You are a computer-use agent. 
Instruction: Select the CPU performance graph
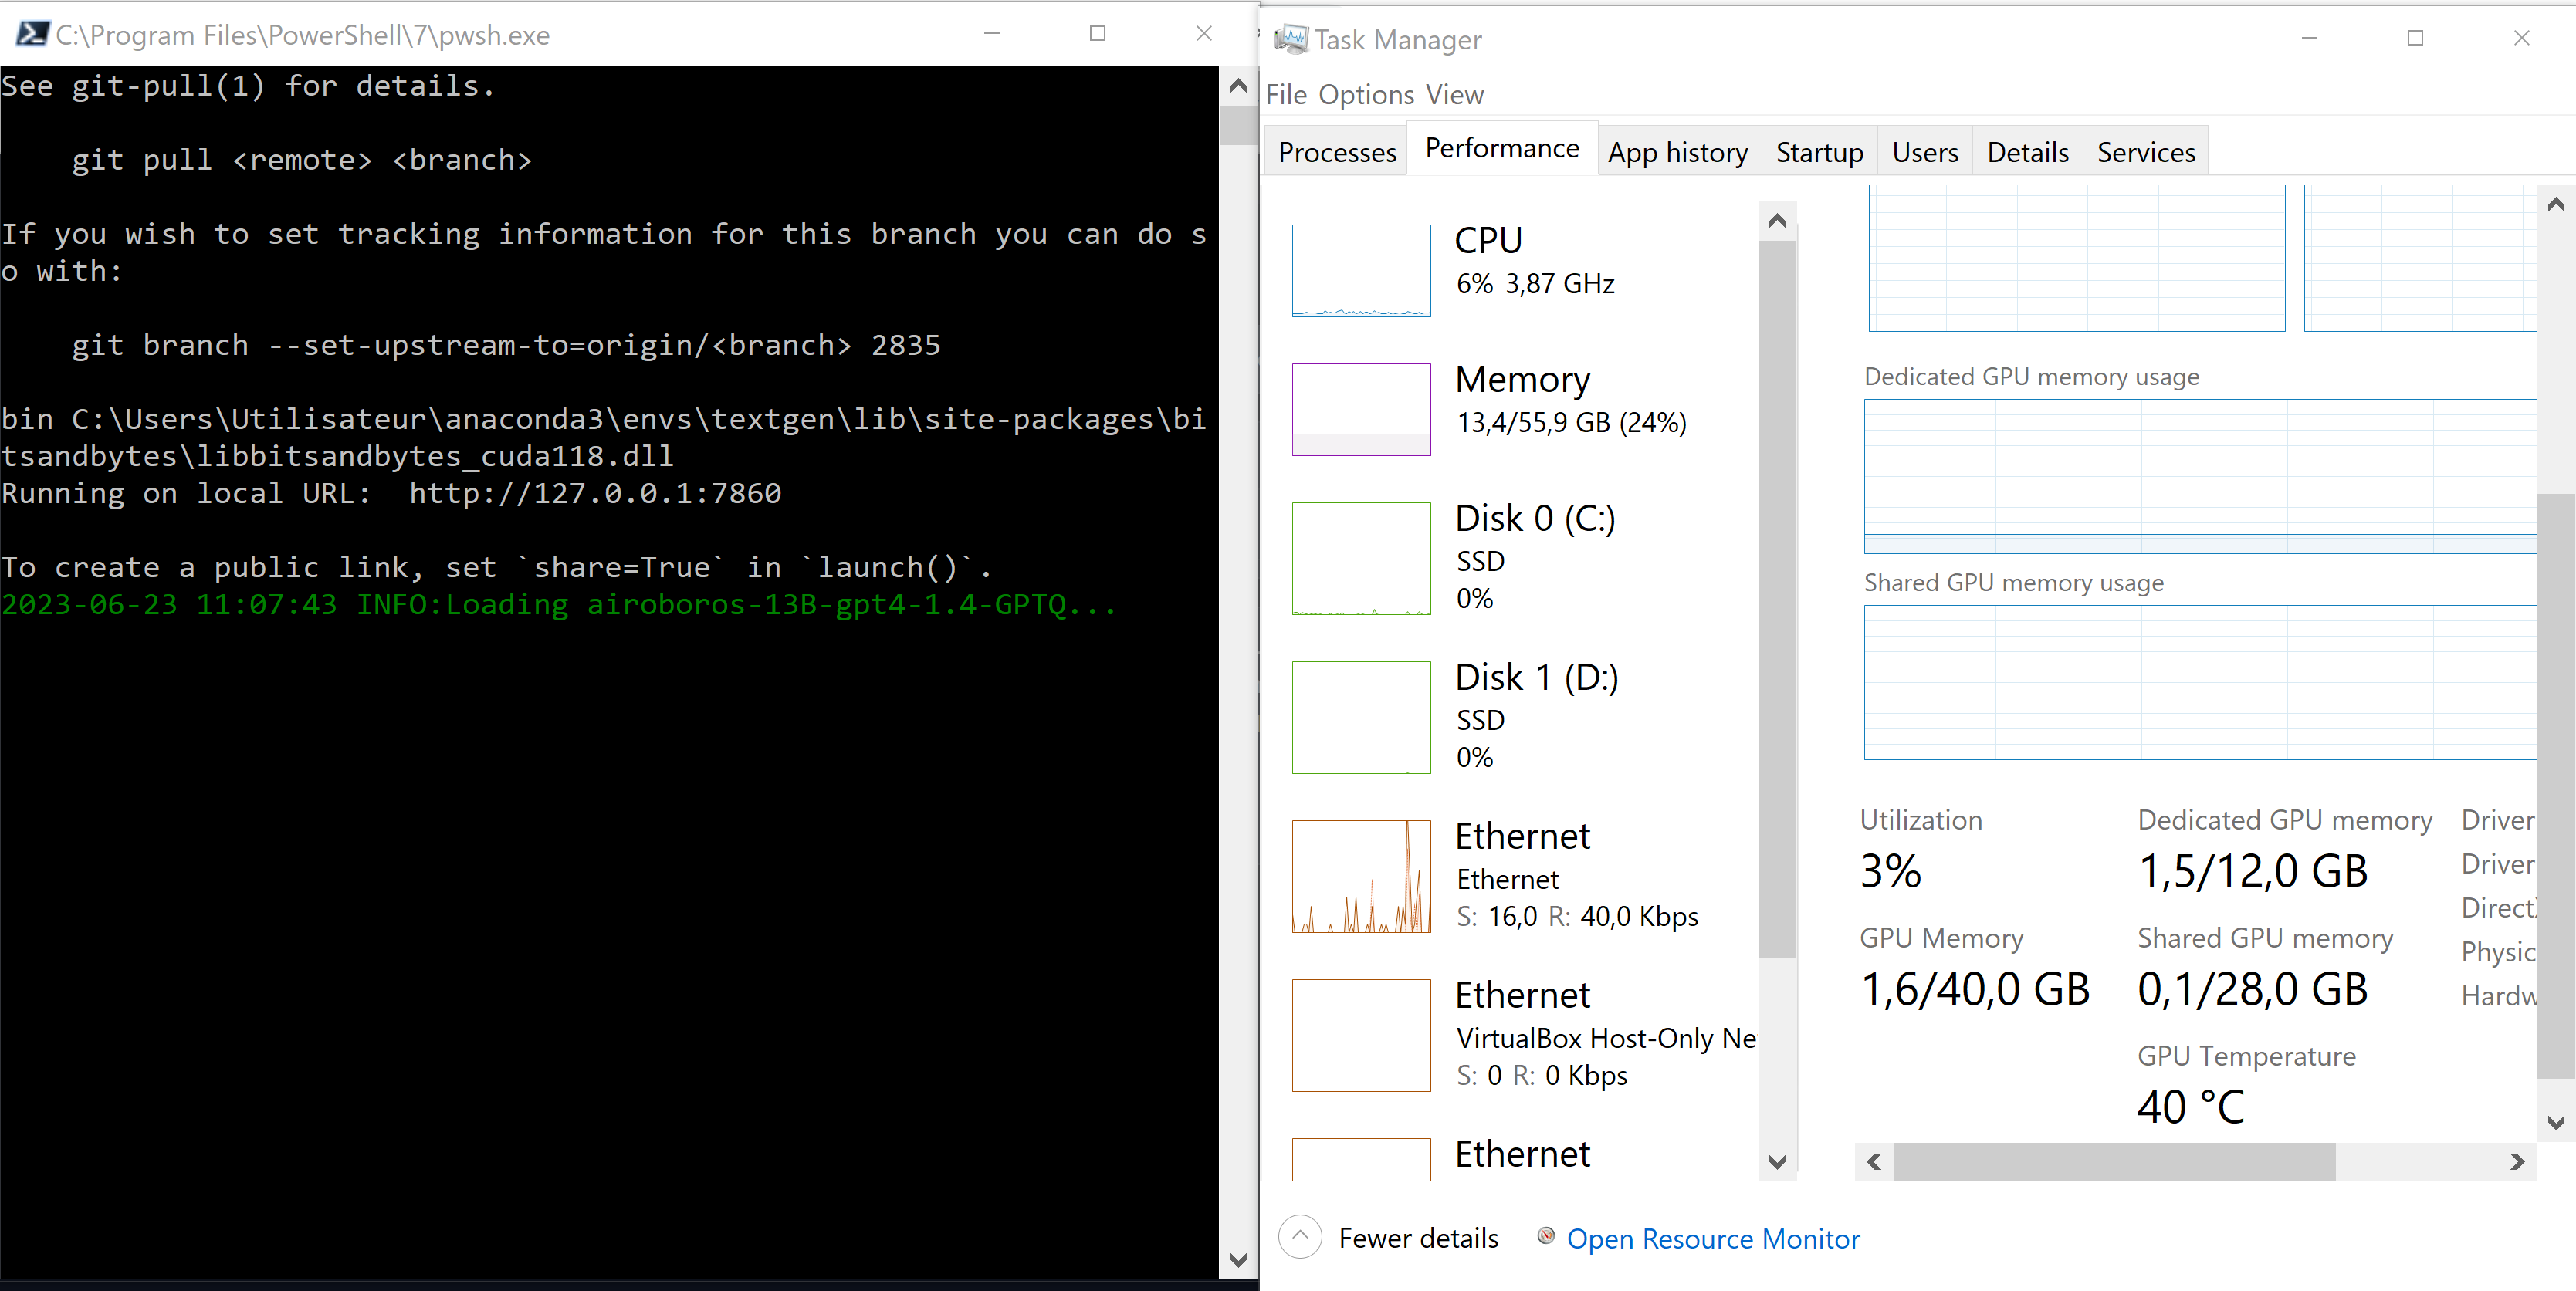point(1362,270)
